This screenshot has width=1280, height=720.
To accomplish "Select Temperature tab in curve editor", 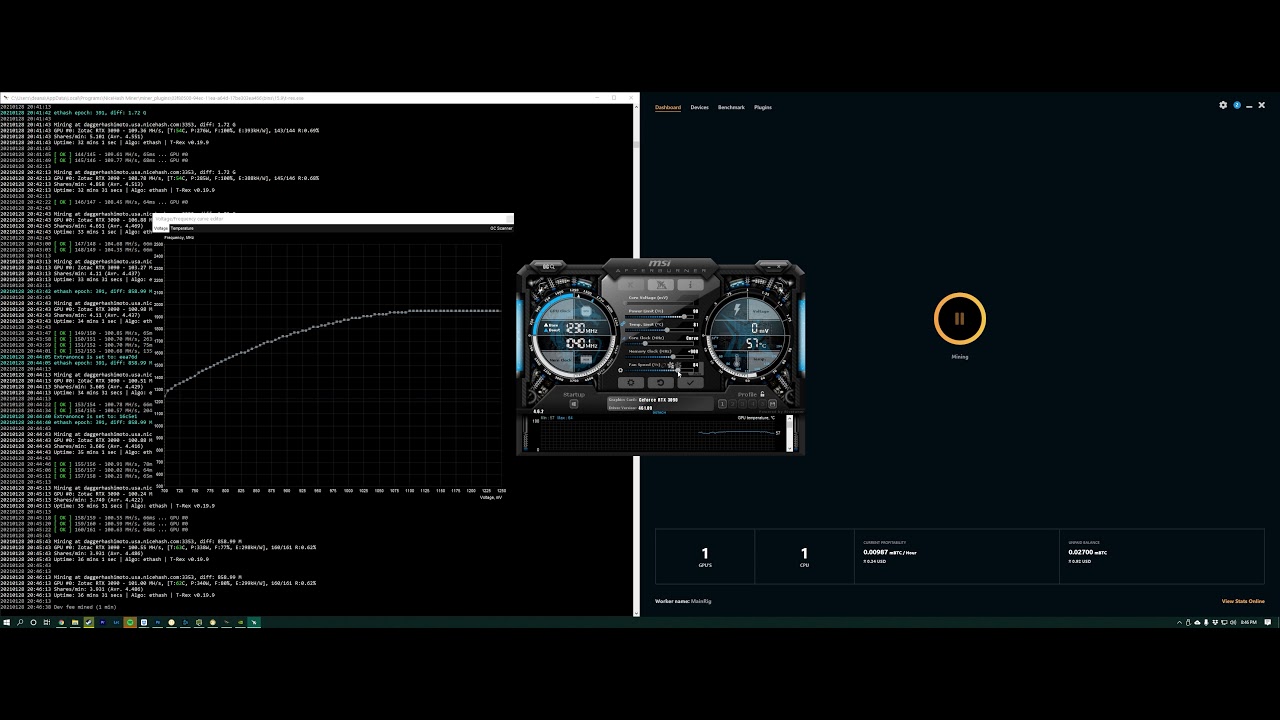I will click(182, 228).
